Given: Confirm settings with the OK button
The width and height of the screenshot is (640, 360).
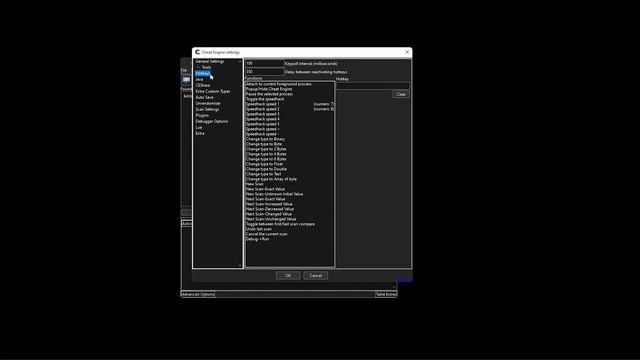Looking at the screenshot, I should tap(288, 276).
